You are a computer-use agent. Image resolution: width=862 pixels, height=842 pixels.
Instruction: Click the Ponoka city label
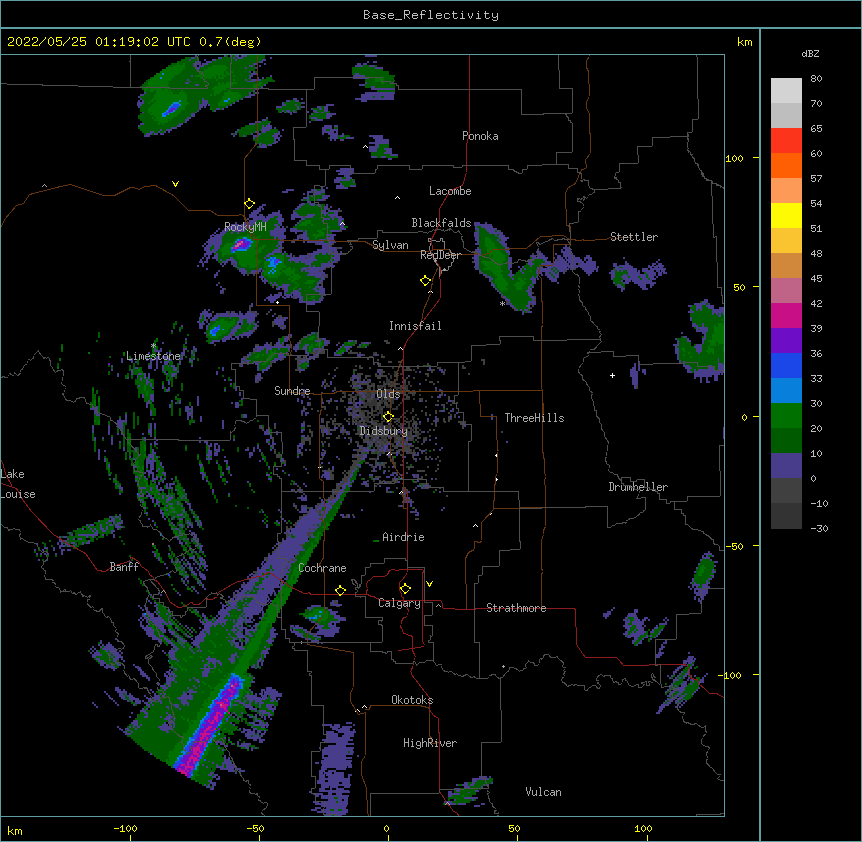480,136
